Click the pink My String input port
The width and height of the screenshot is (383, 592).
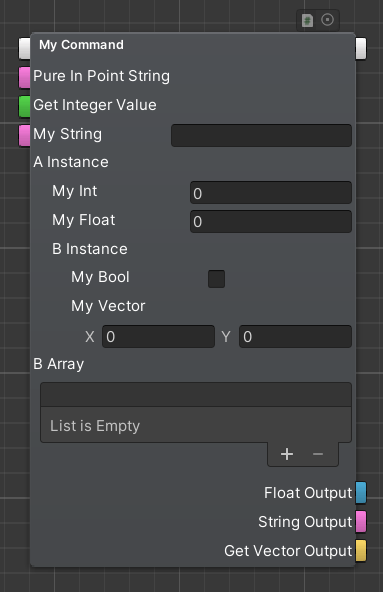click(x=25, y=135)
